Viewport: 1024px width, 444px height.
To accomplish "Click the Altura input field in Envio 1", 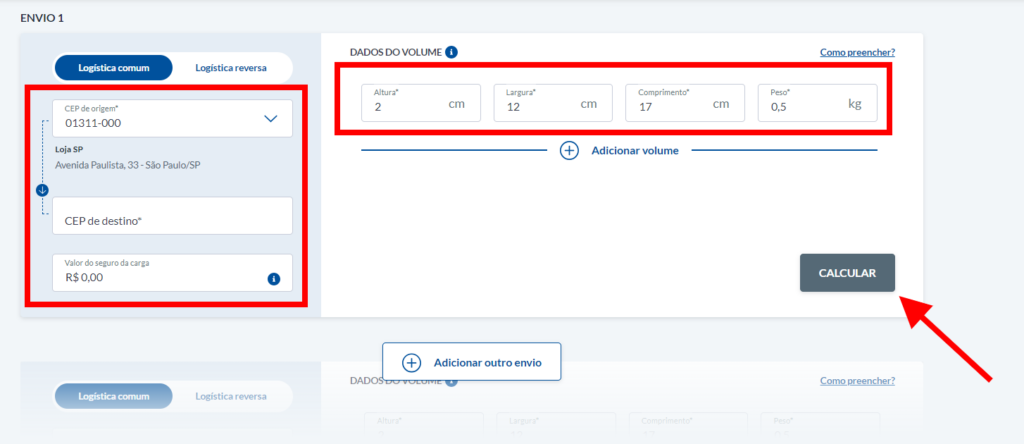I will click(421, 103).
